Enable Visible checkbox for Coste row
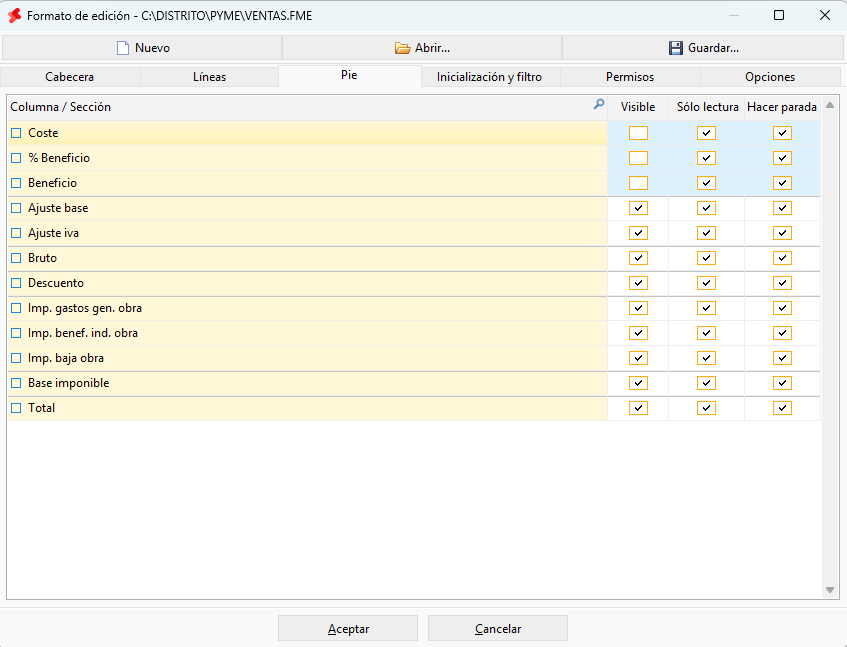Viewport: 847px width, 647px height. pos(638,133)
